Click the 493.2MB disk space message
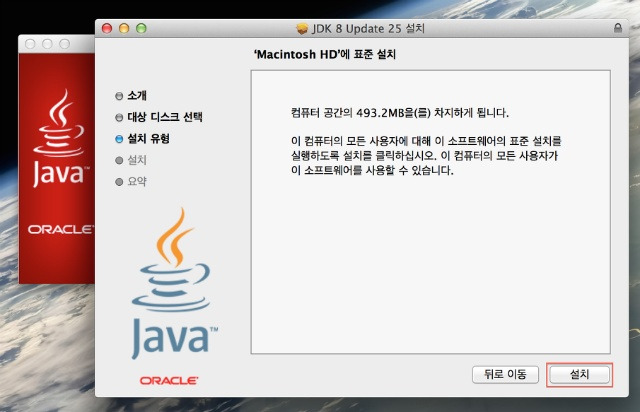The height and width of the screenshot is (412, 640). click(400, 113)
